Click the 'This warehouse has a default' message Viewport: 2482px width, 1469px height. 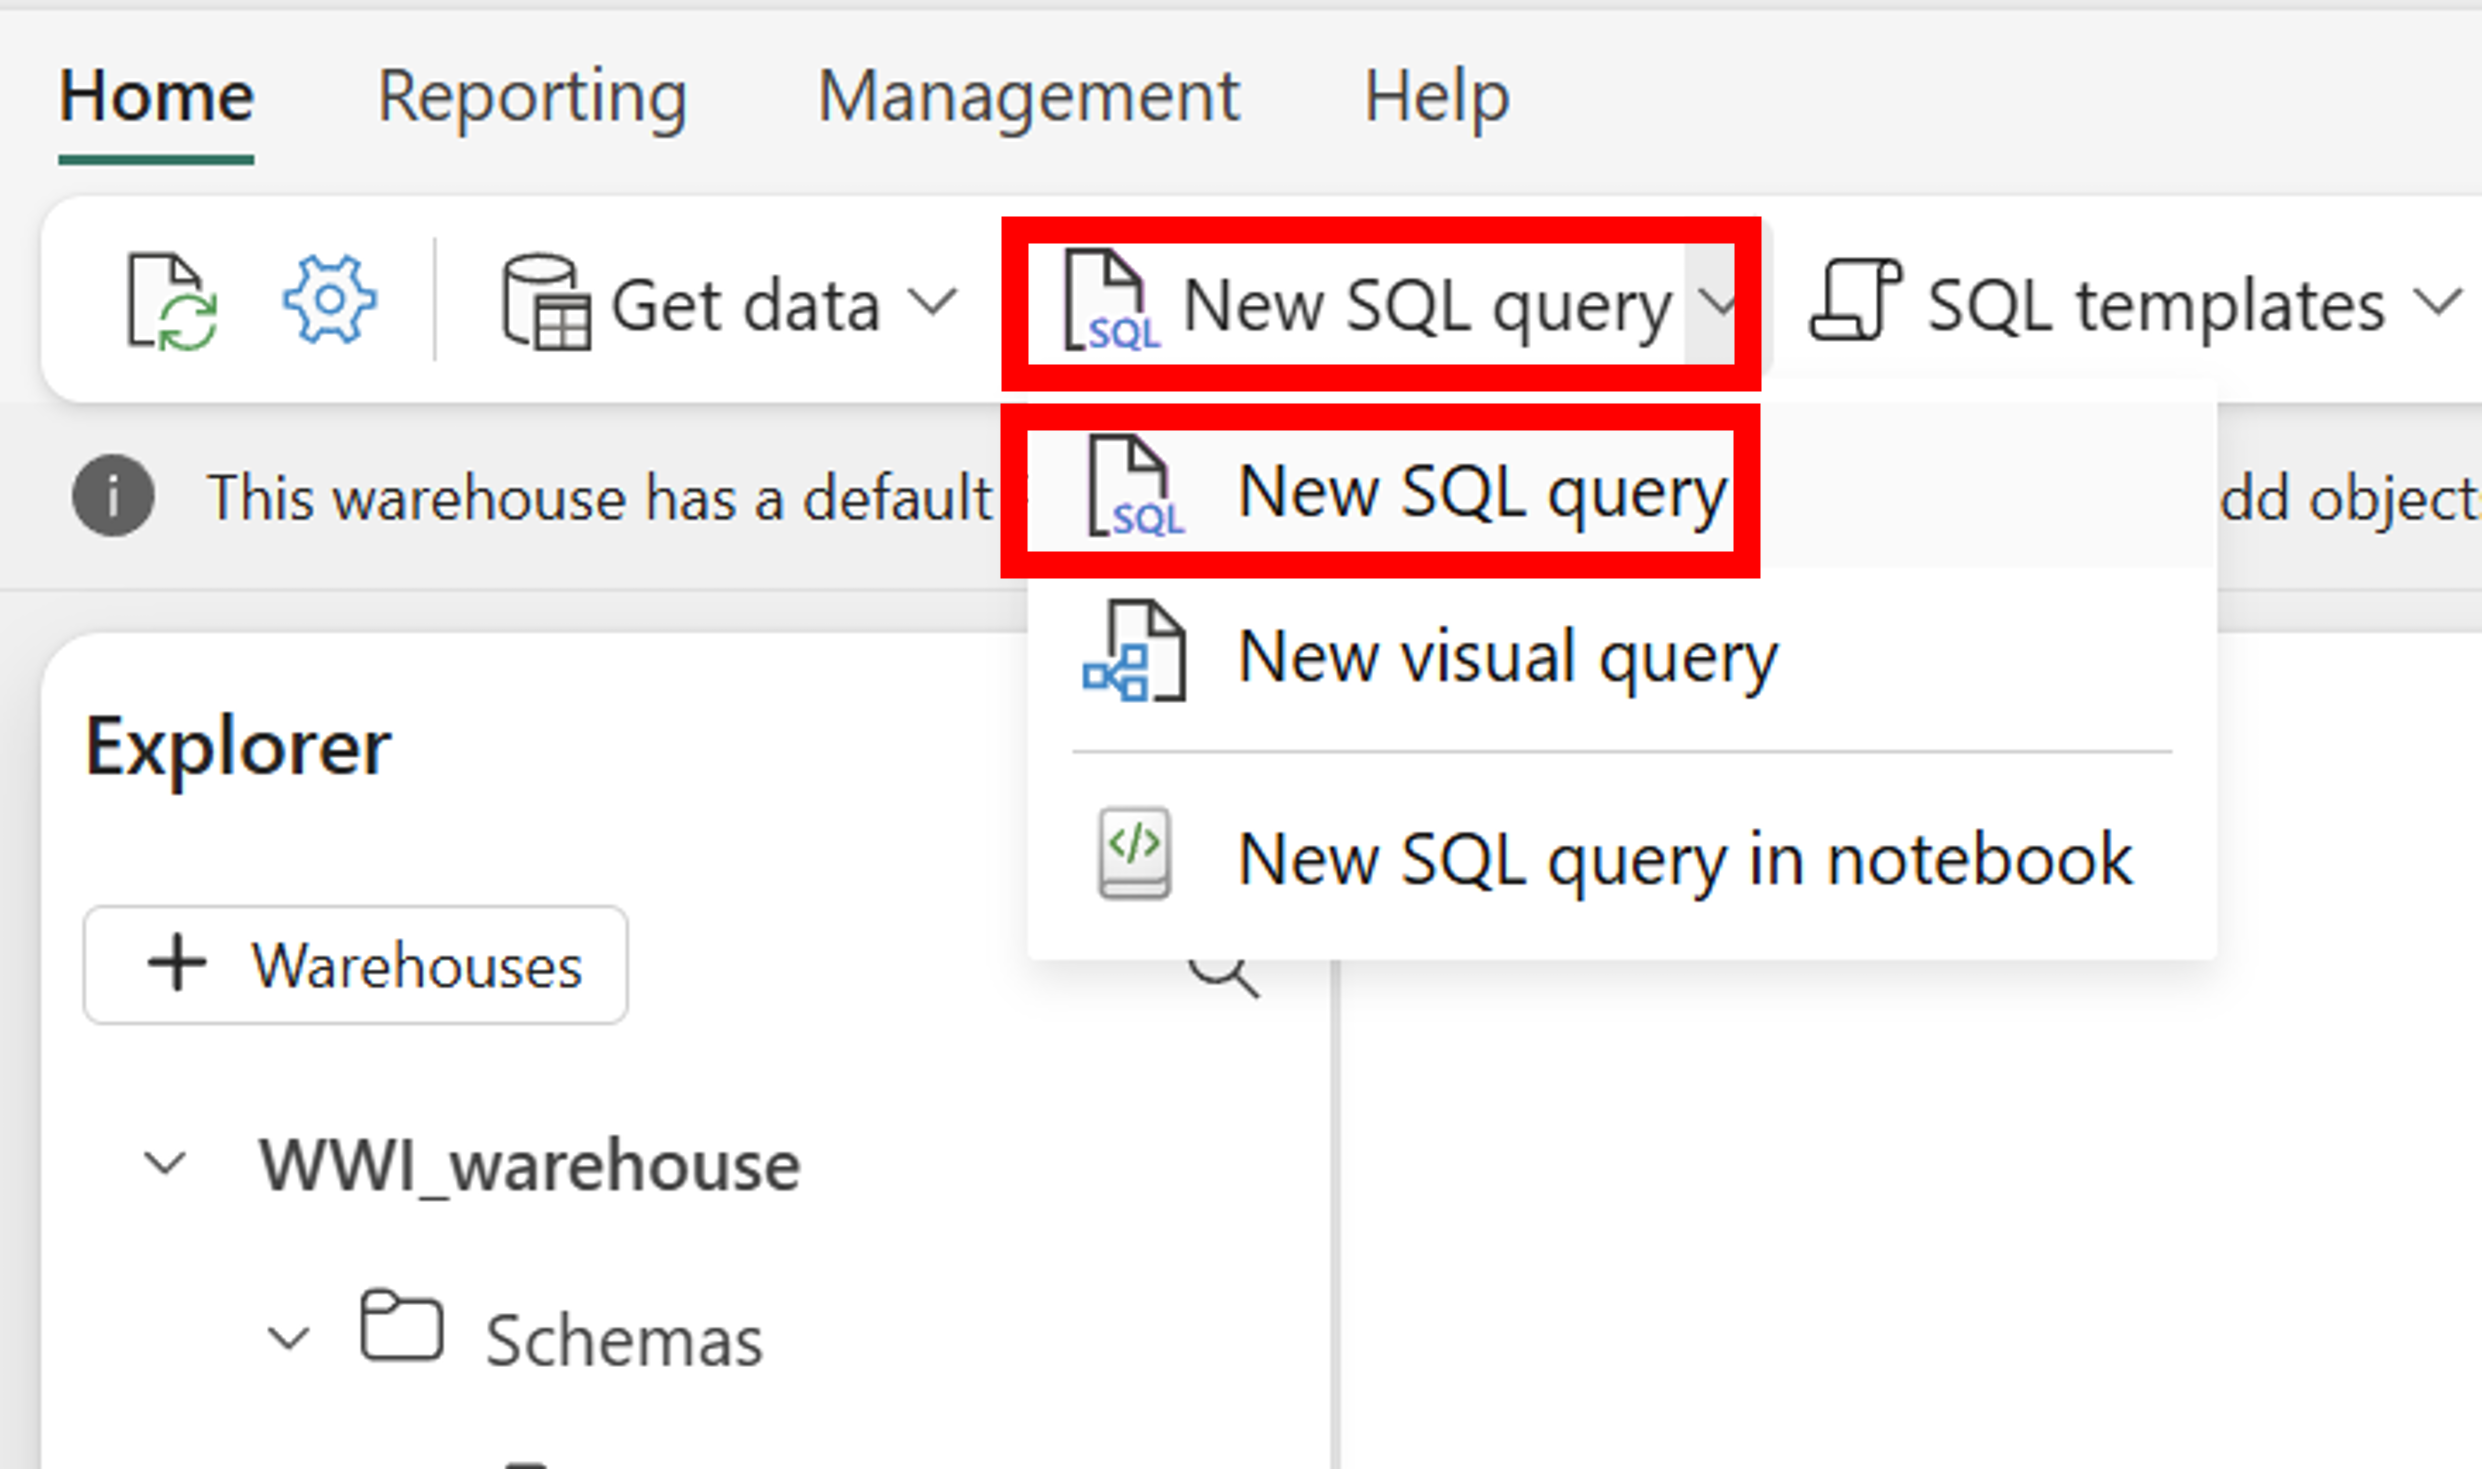pyautogui.click(x=600, y=497)
